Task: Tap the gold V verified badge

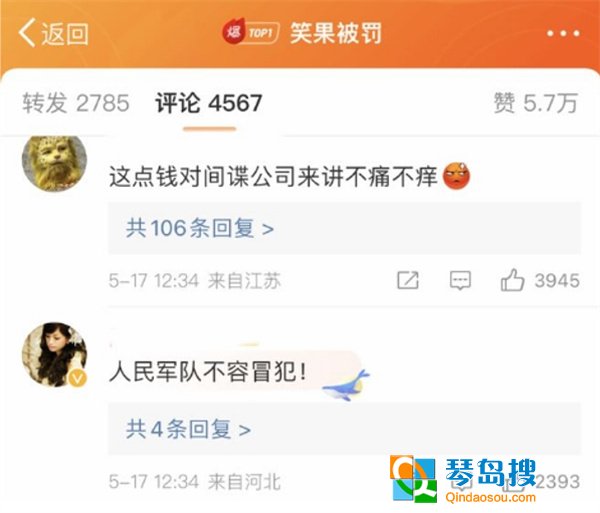Action: (78, 379)
